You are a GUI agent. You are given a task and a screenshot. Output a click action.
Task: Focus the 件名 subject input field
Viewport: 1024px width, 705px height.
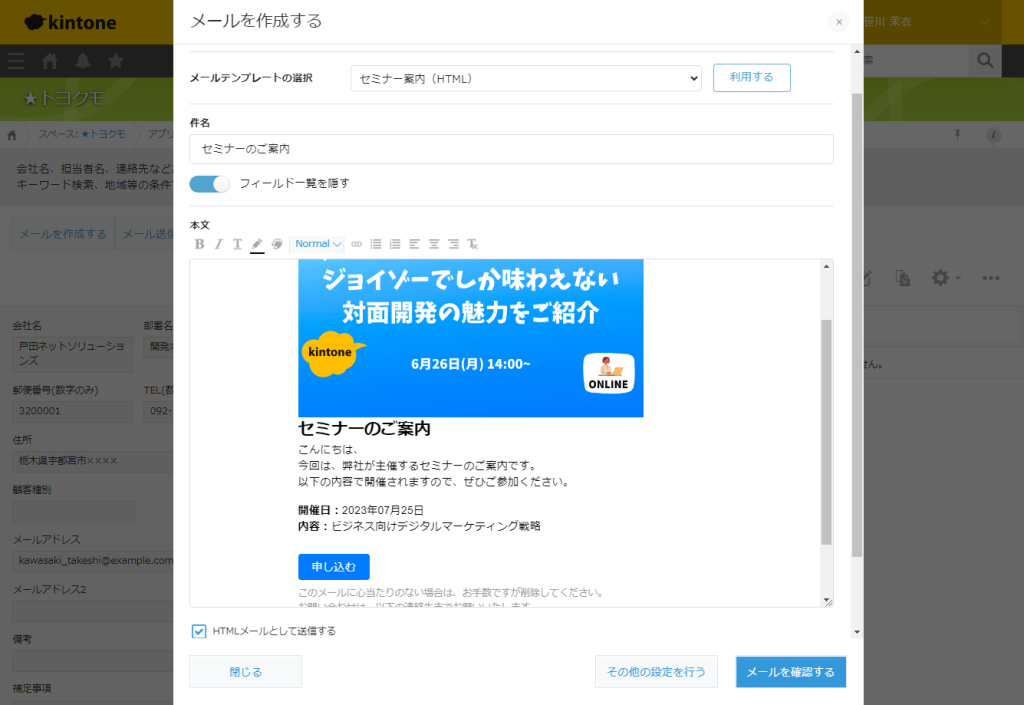coord(511,149)
